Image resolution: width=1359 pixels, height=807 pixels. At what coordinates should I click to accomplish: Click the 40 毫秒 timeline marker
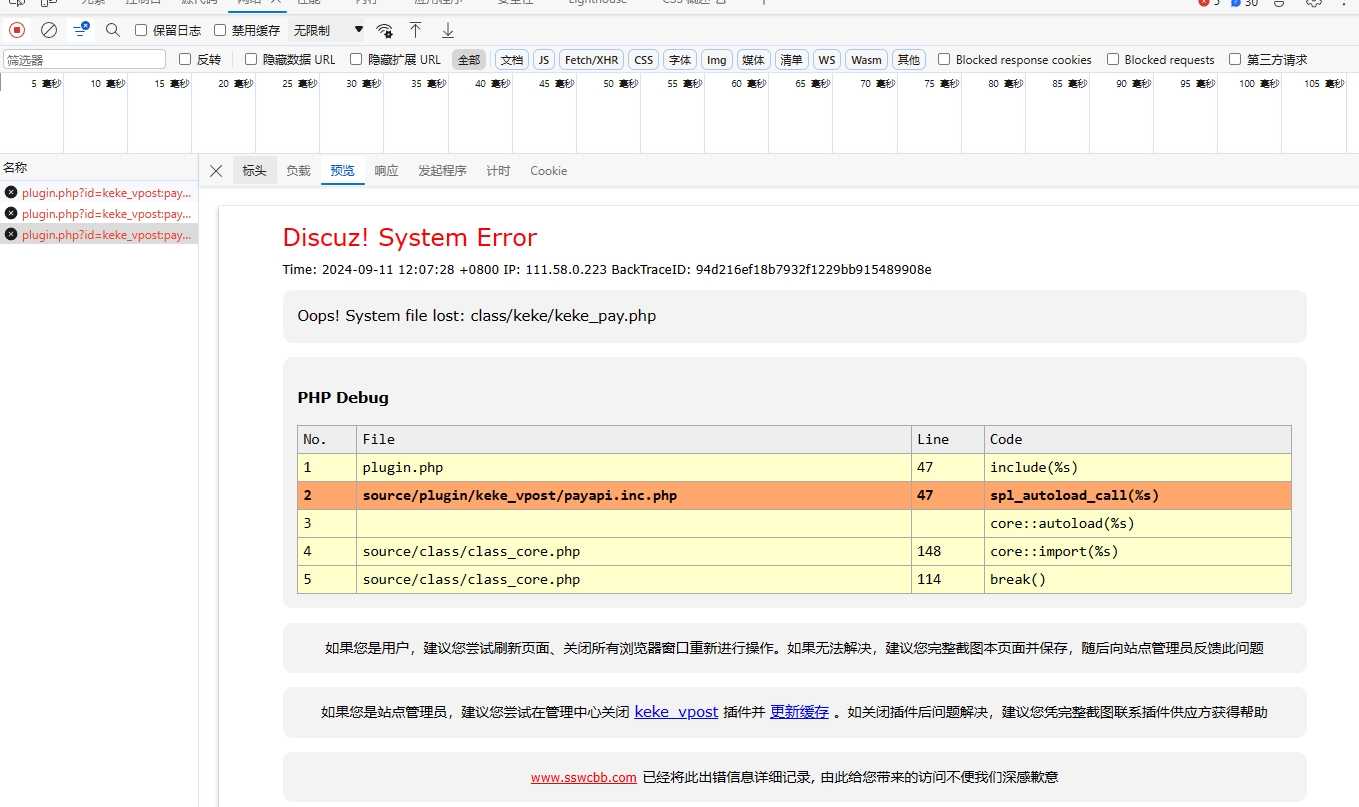(494, 84)
